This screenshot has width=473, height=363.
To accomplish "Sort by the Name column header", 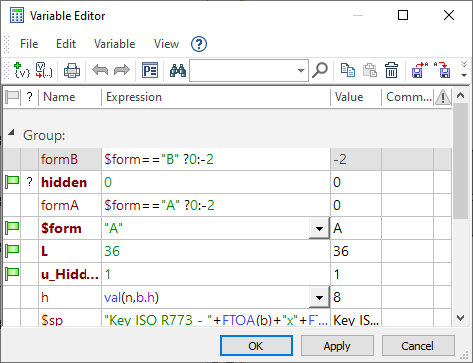I will [70, 97].
